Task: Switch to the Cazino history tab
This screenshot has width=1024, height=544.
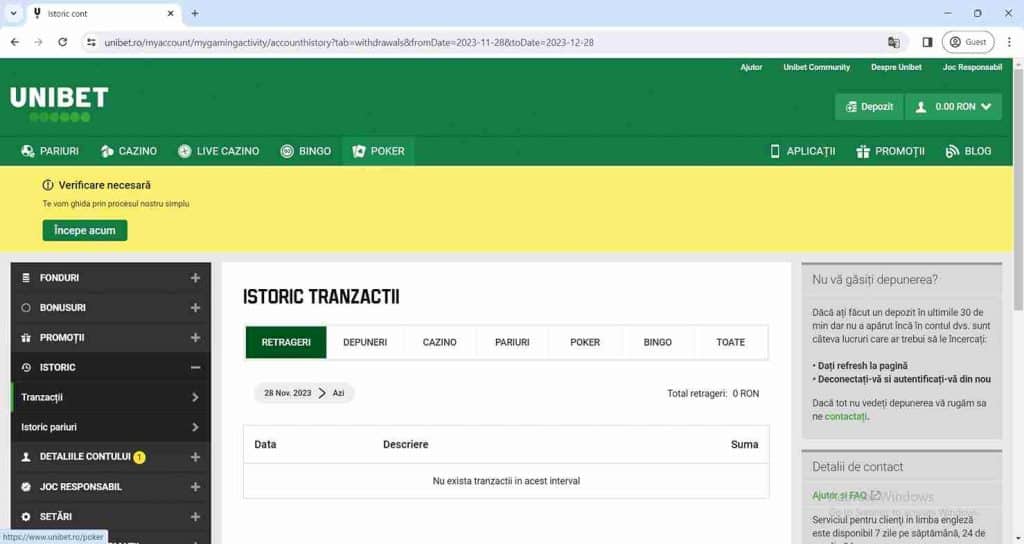Action: 440,342
